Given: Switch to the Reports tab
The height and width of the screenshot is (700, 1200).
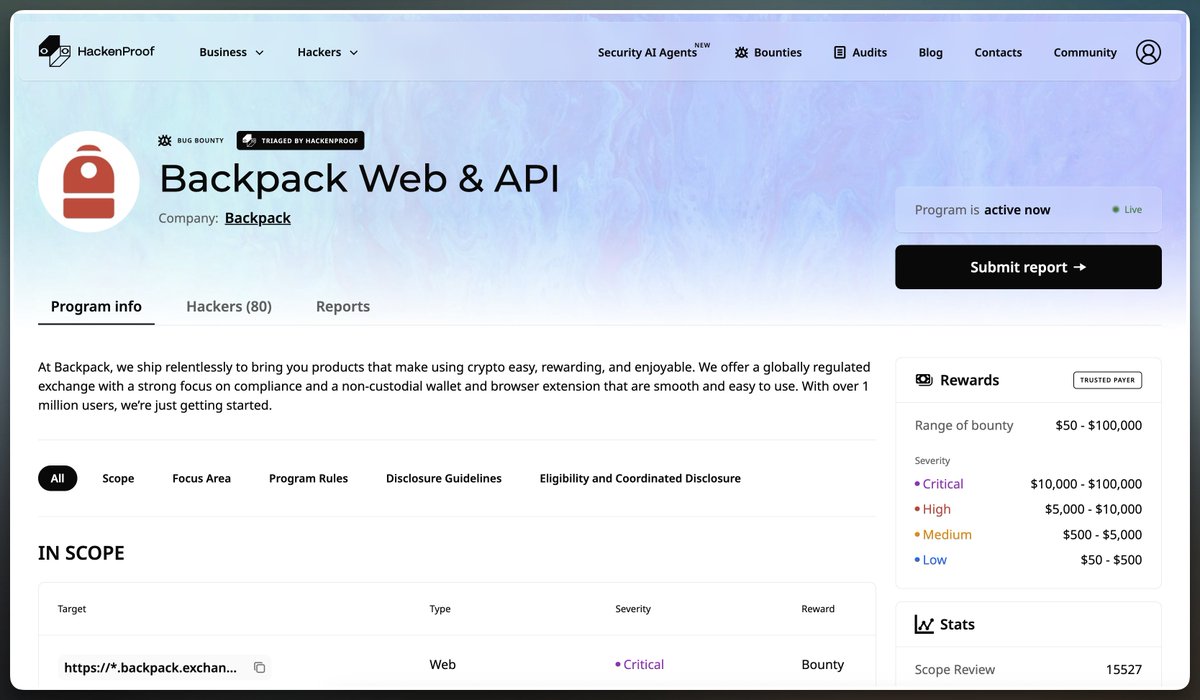Looking at the screenshot, I should (x=343, y=307).
